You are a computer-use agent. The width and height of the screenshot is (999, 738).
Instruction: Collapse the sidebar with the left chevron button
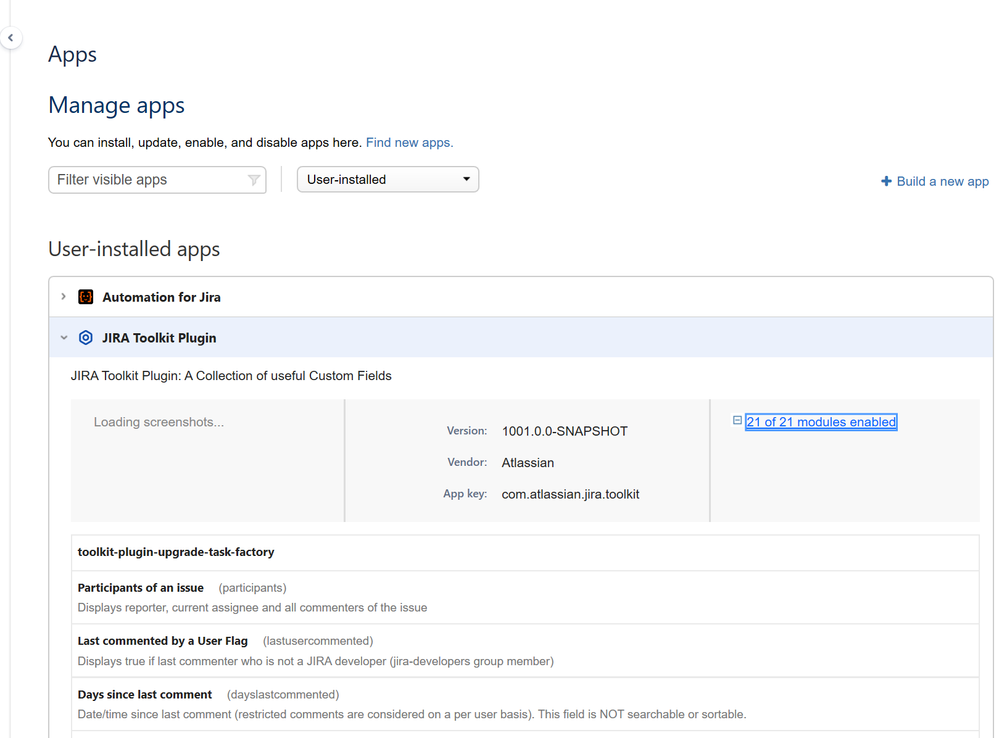tap(10, 38)
